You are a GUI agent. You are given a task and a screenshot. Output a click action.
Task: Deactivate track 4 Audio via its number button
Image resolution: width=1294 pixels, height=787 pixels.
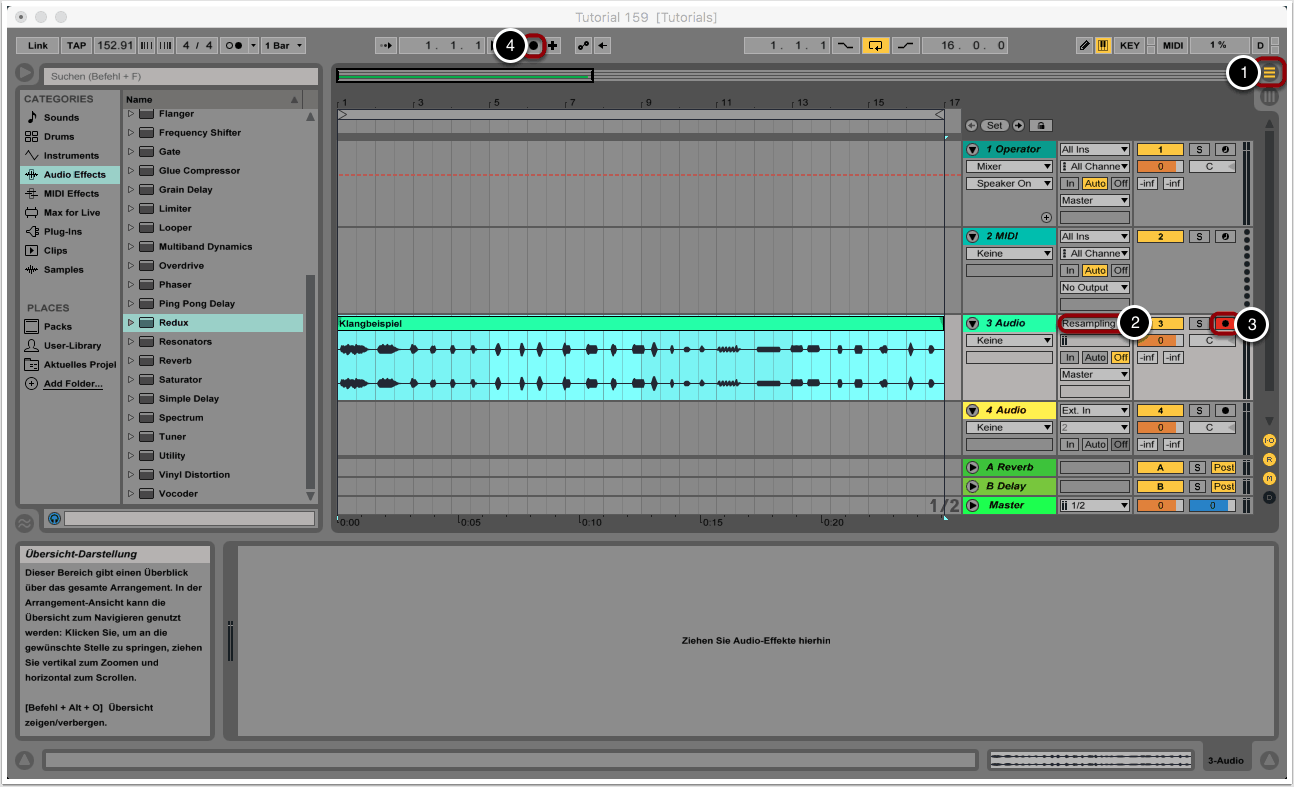(1160, 411)
